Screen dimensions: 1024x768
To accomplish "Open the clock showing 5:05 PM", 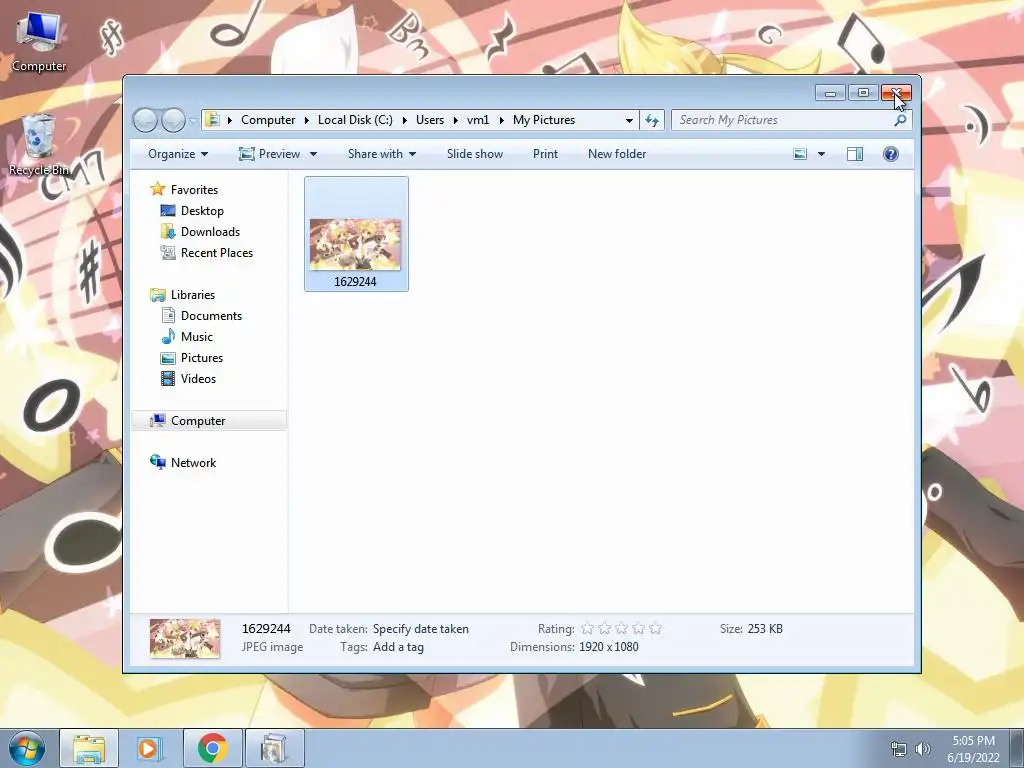I will pos(973,749).
